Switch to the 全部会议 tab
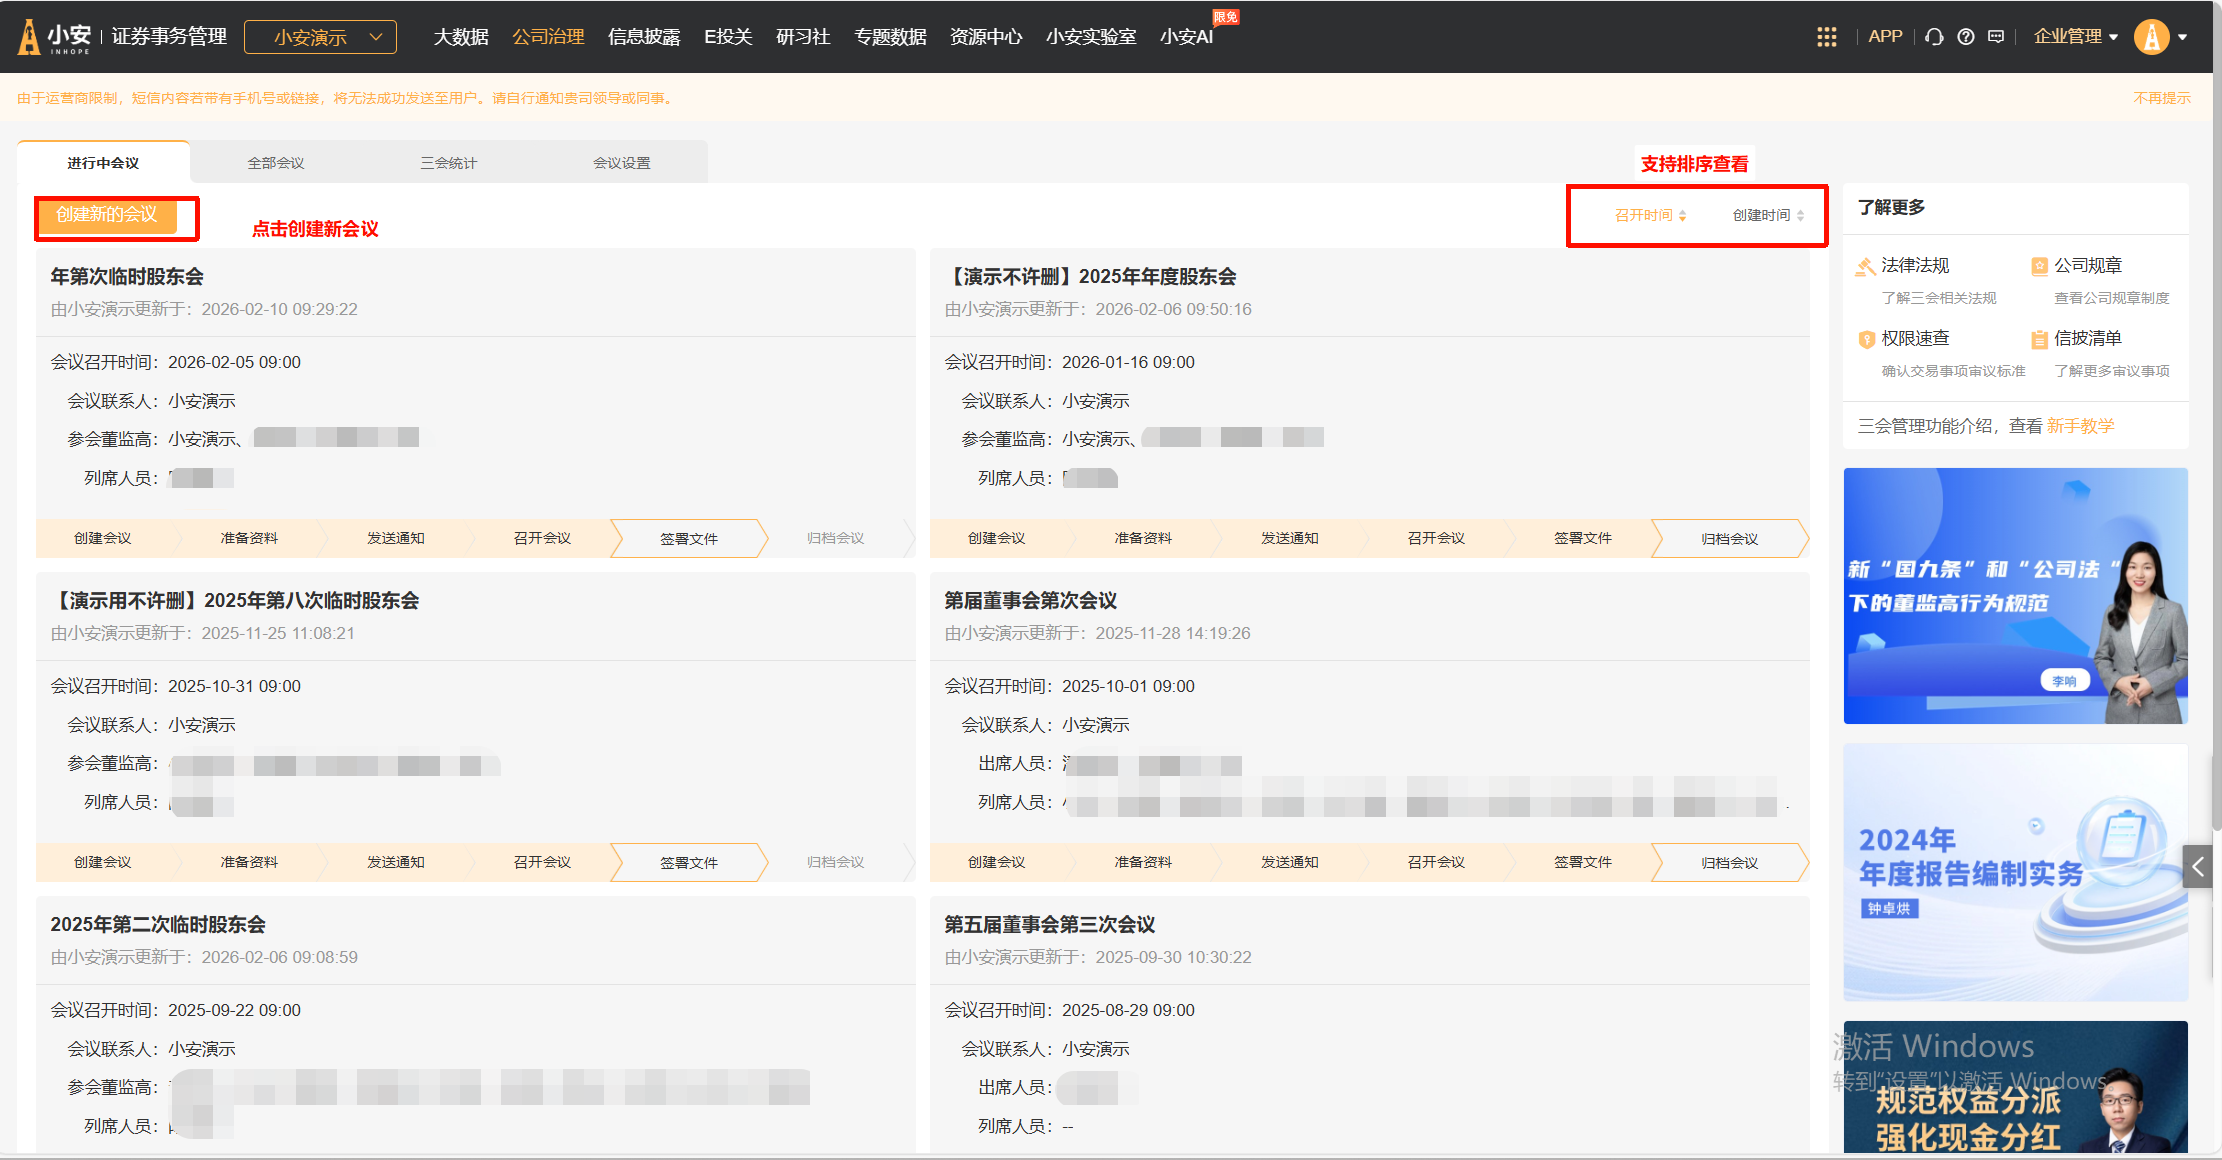 (x=276, y=163)
